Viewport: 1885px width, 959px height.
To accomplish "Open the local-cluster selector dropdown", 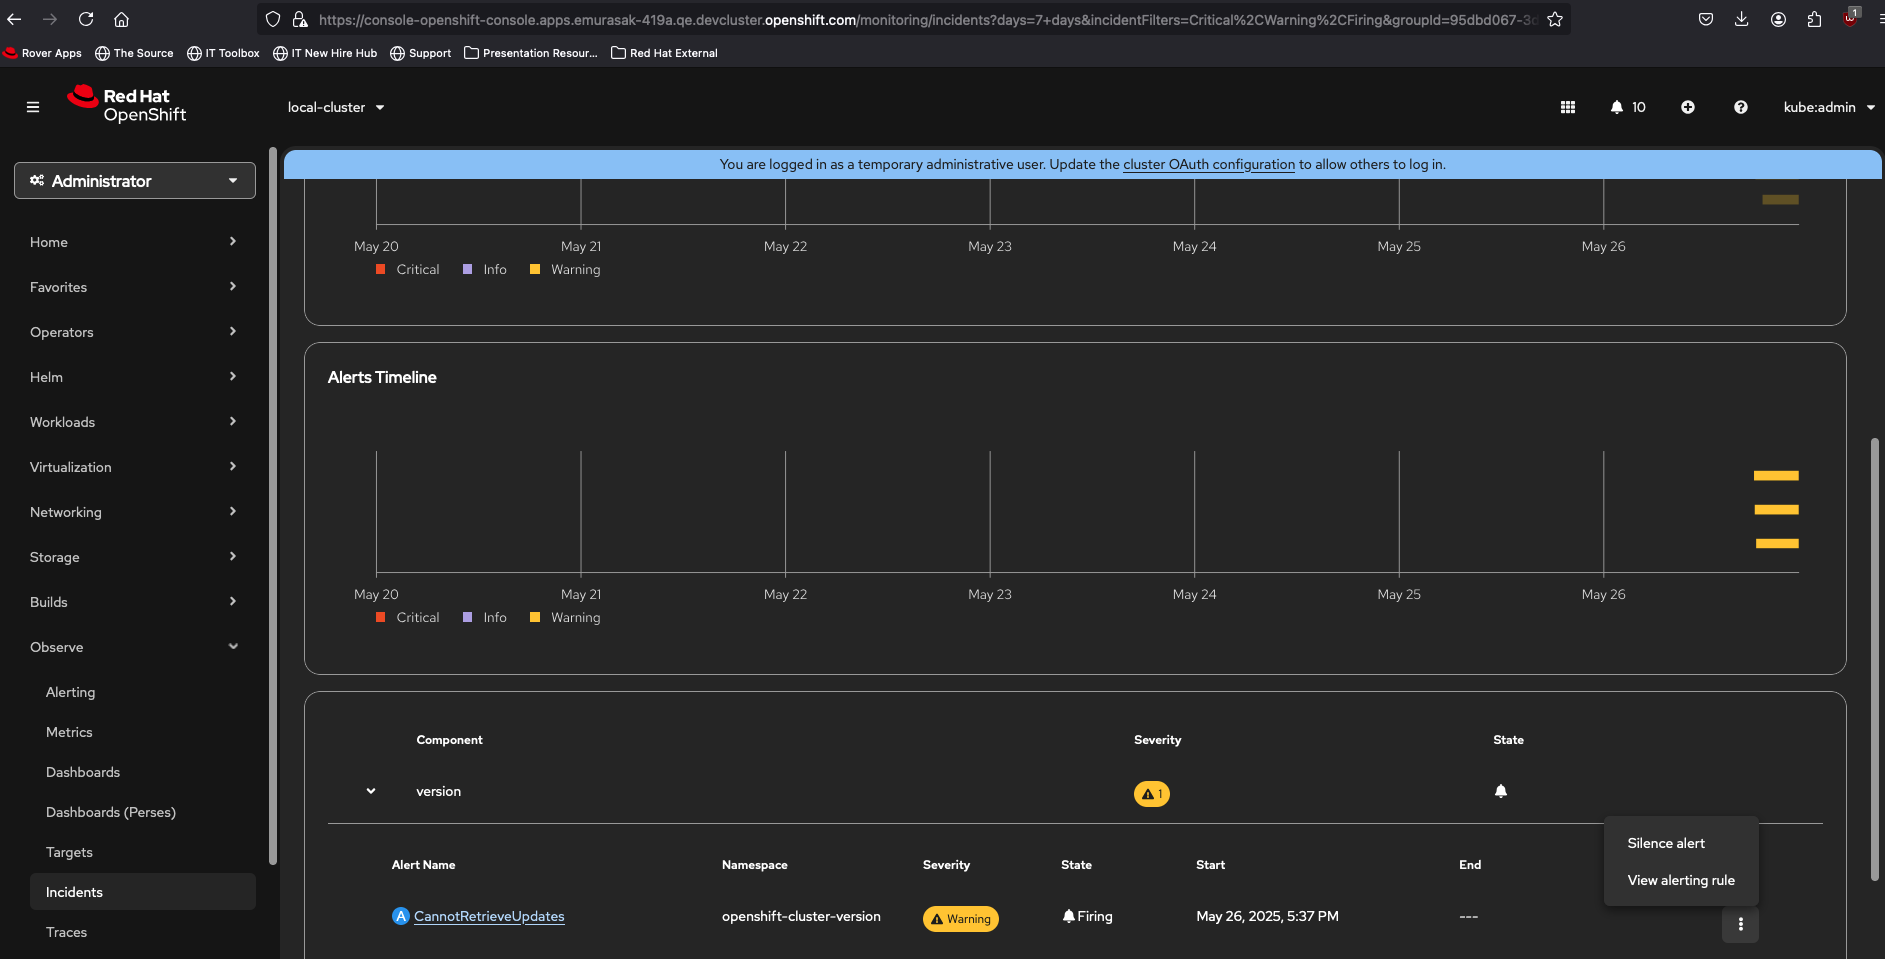I will tap(336, 107).
